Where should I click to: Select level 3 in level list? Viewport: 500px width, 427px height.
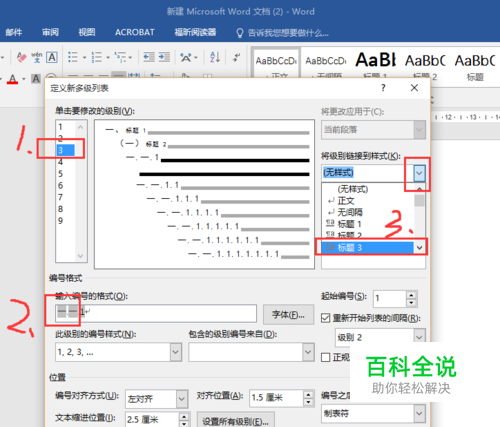(66, 150)
